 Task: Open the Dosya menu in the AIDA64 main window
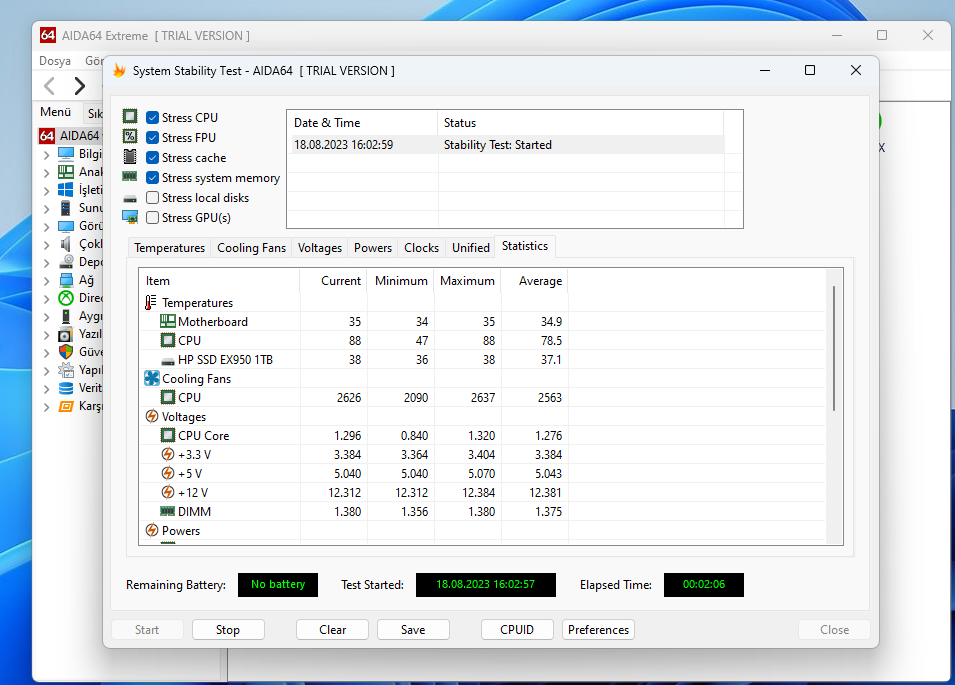(55, 61)
